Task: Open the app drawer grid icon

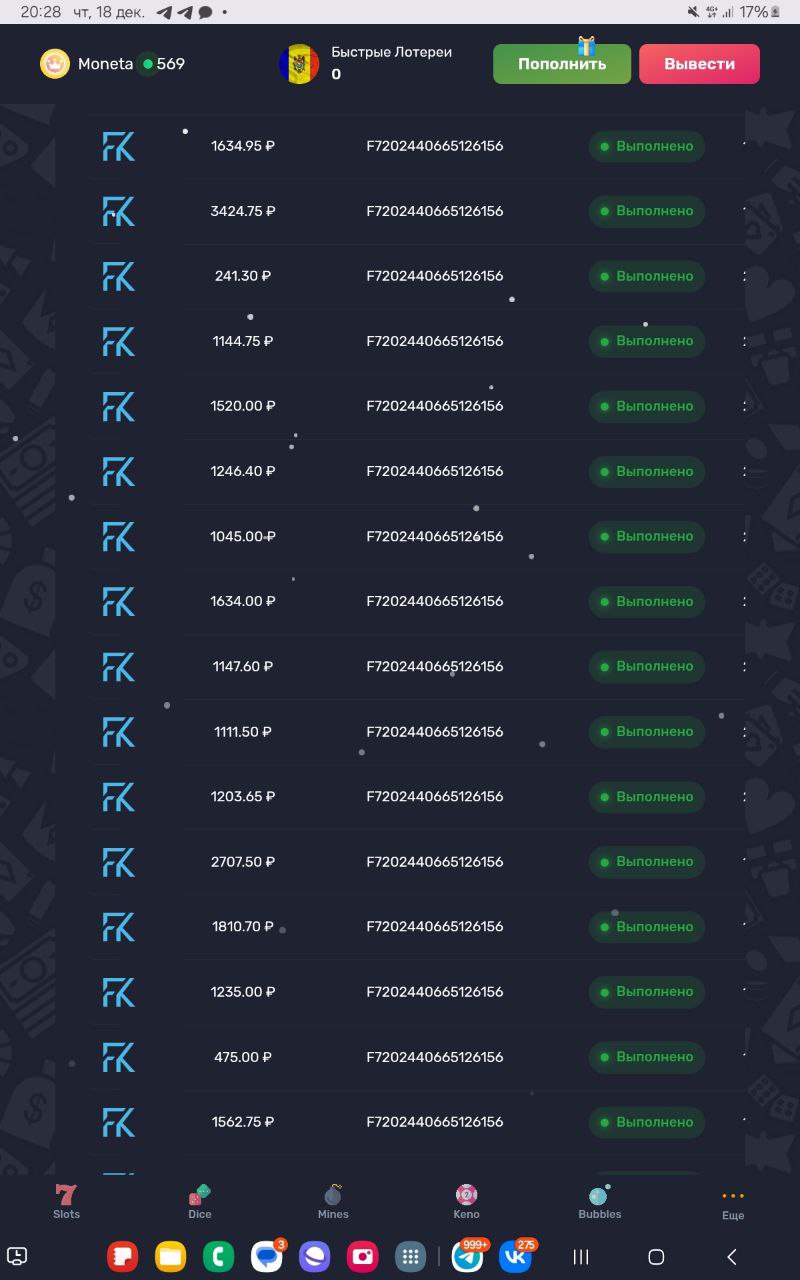Action: point(411,1257)
